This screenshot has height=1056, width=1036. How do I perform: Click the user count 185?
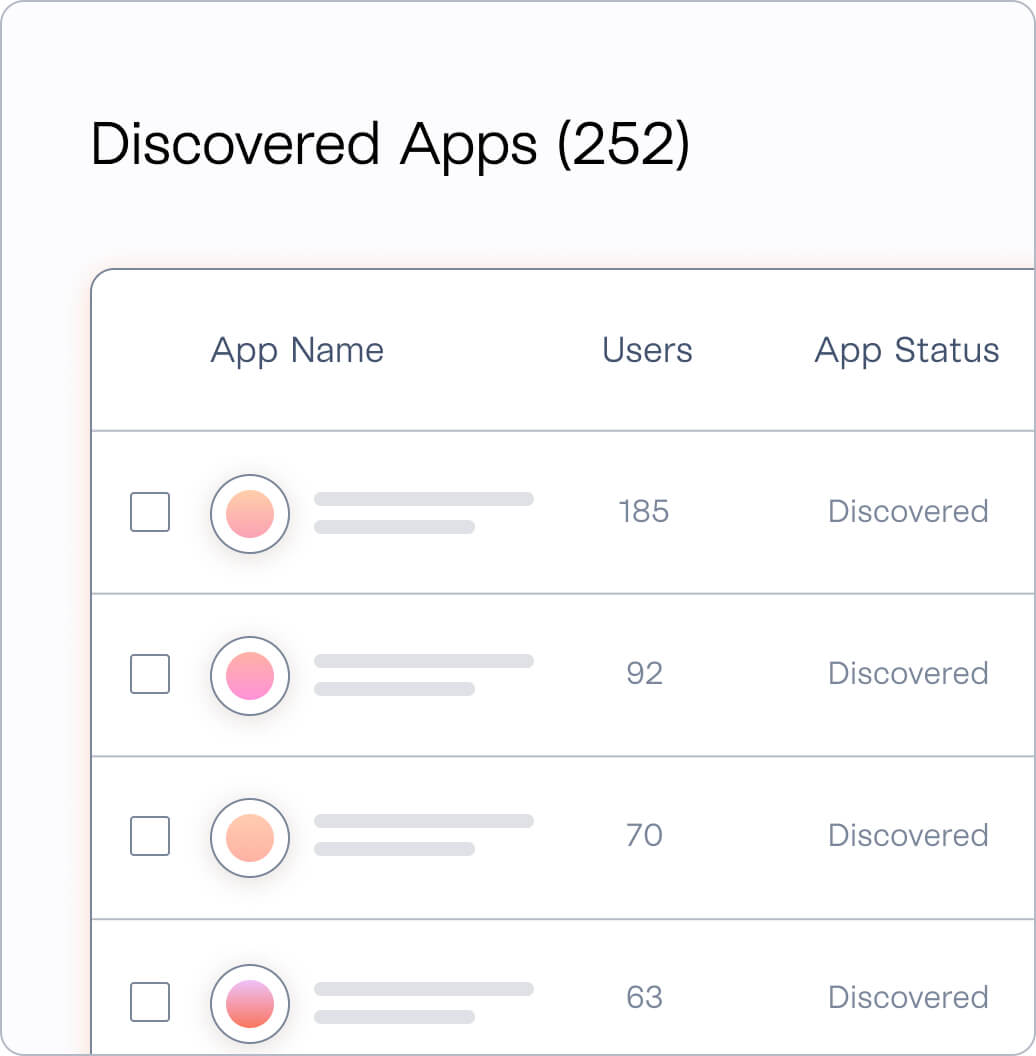644,511
